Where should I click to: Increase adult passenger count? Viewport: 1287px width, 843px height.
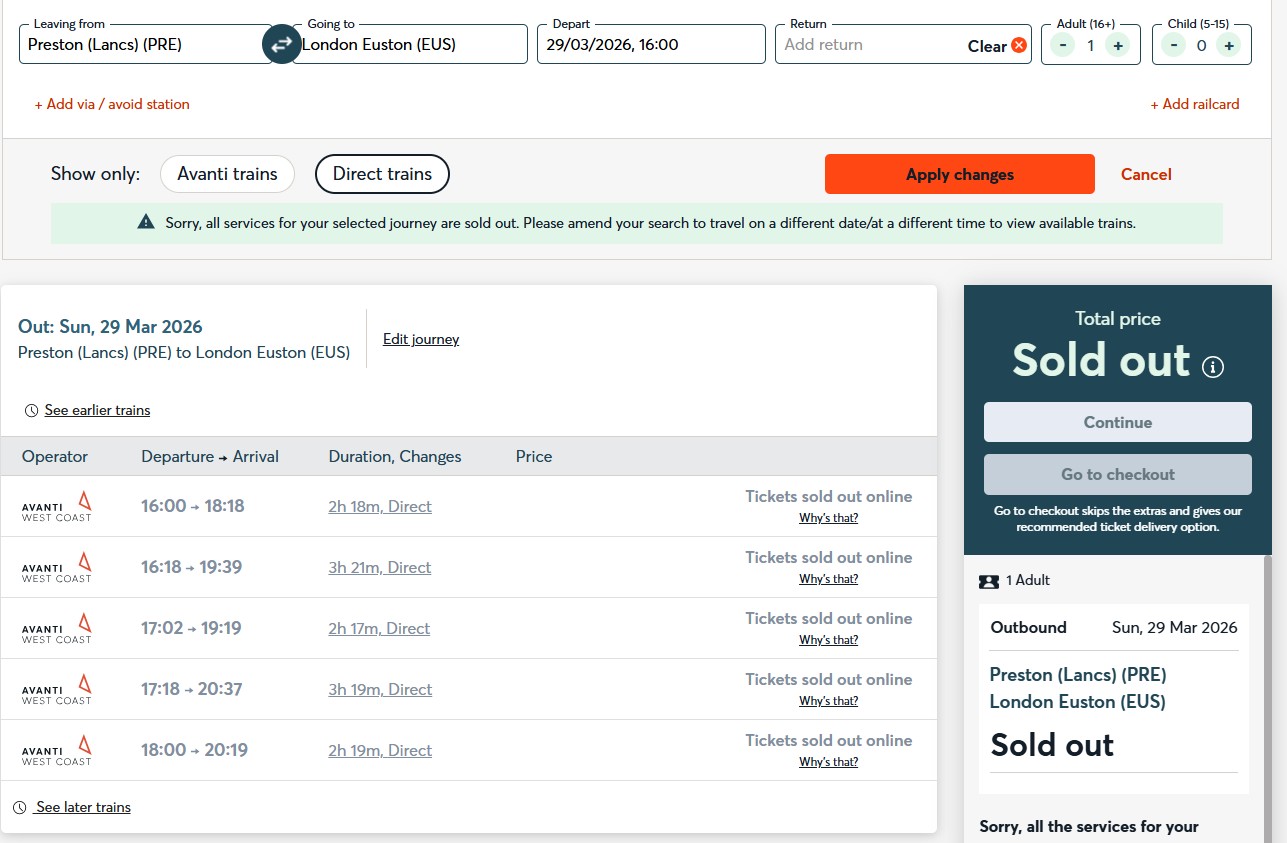point(1118,45)
